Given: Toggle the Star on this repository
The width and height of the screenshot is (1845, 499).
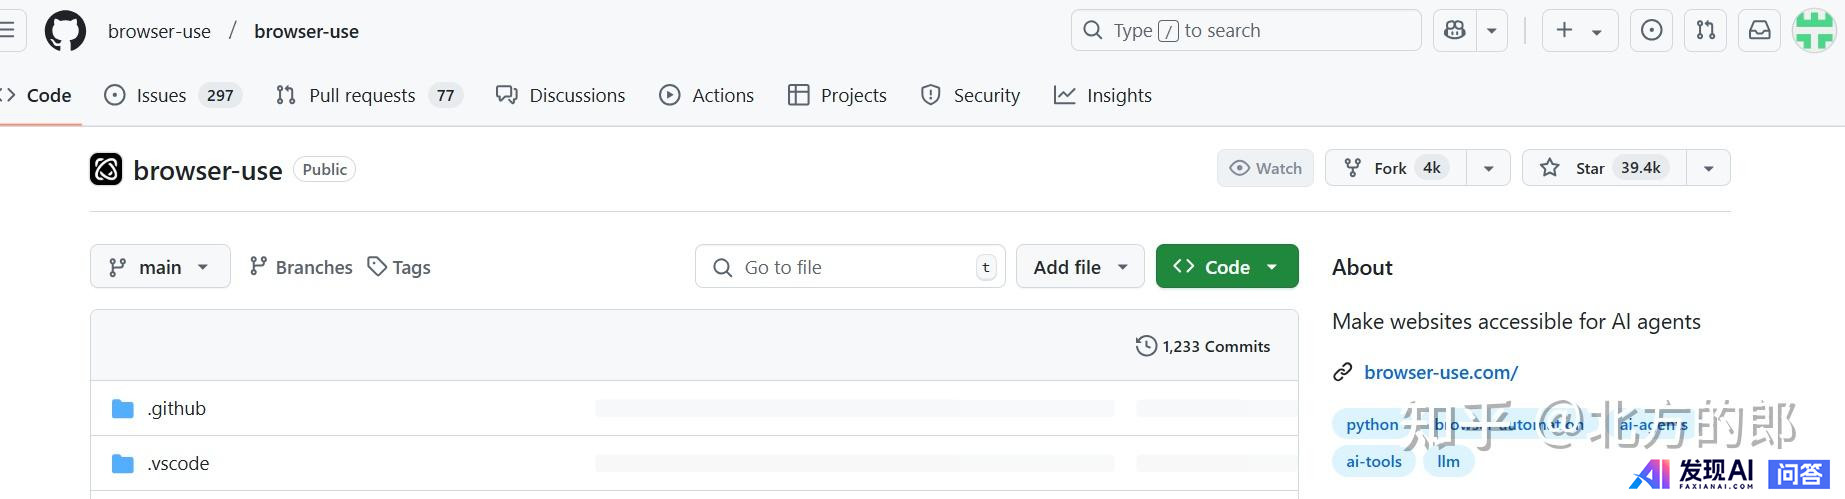Looking at the screenshot, I should [x=1604, y=168].
